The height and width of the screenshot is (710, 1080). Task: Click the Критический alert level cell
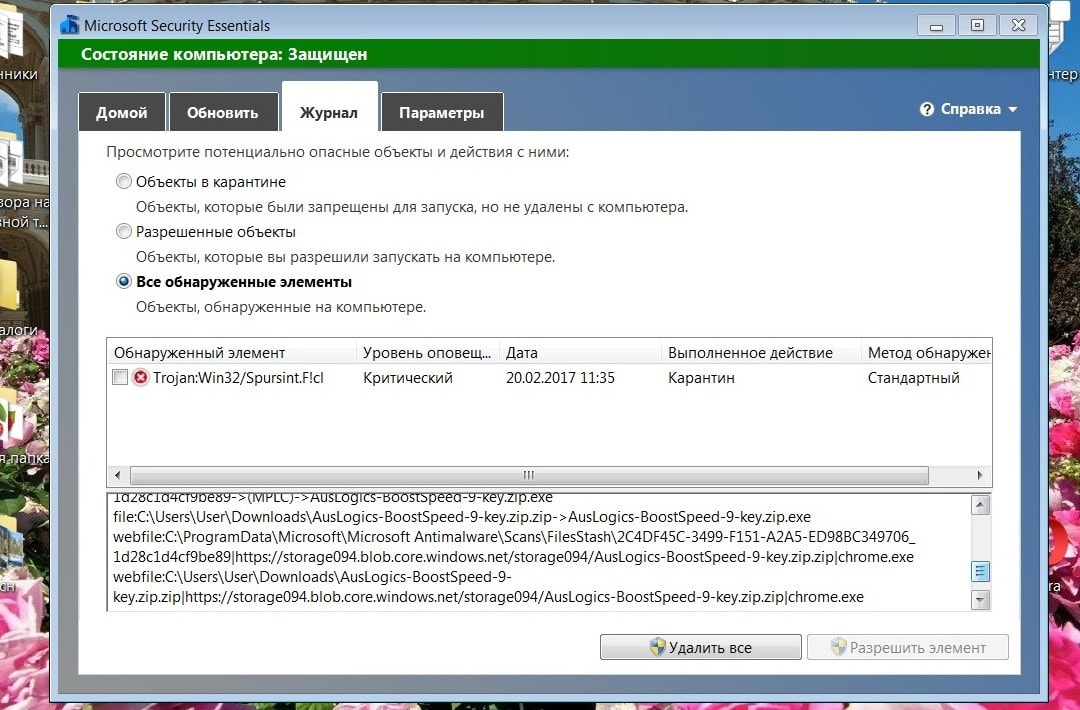coord(408,377)
